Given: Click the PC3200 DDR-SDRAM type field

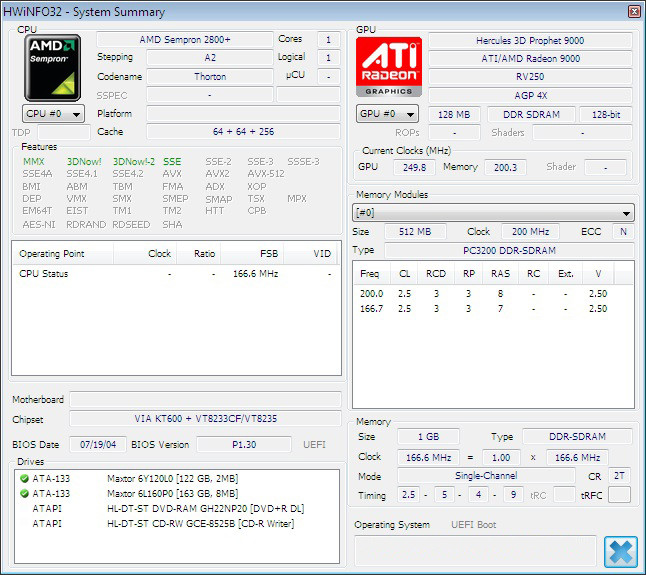Looking at the screenshot, I should click(509, 250).
